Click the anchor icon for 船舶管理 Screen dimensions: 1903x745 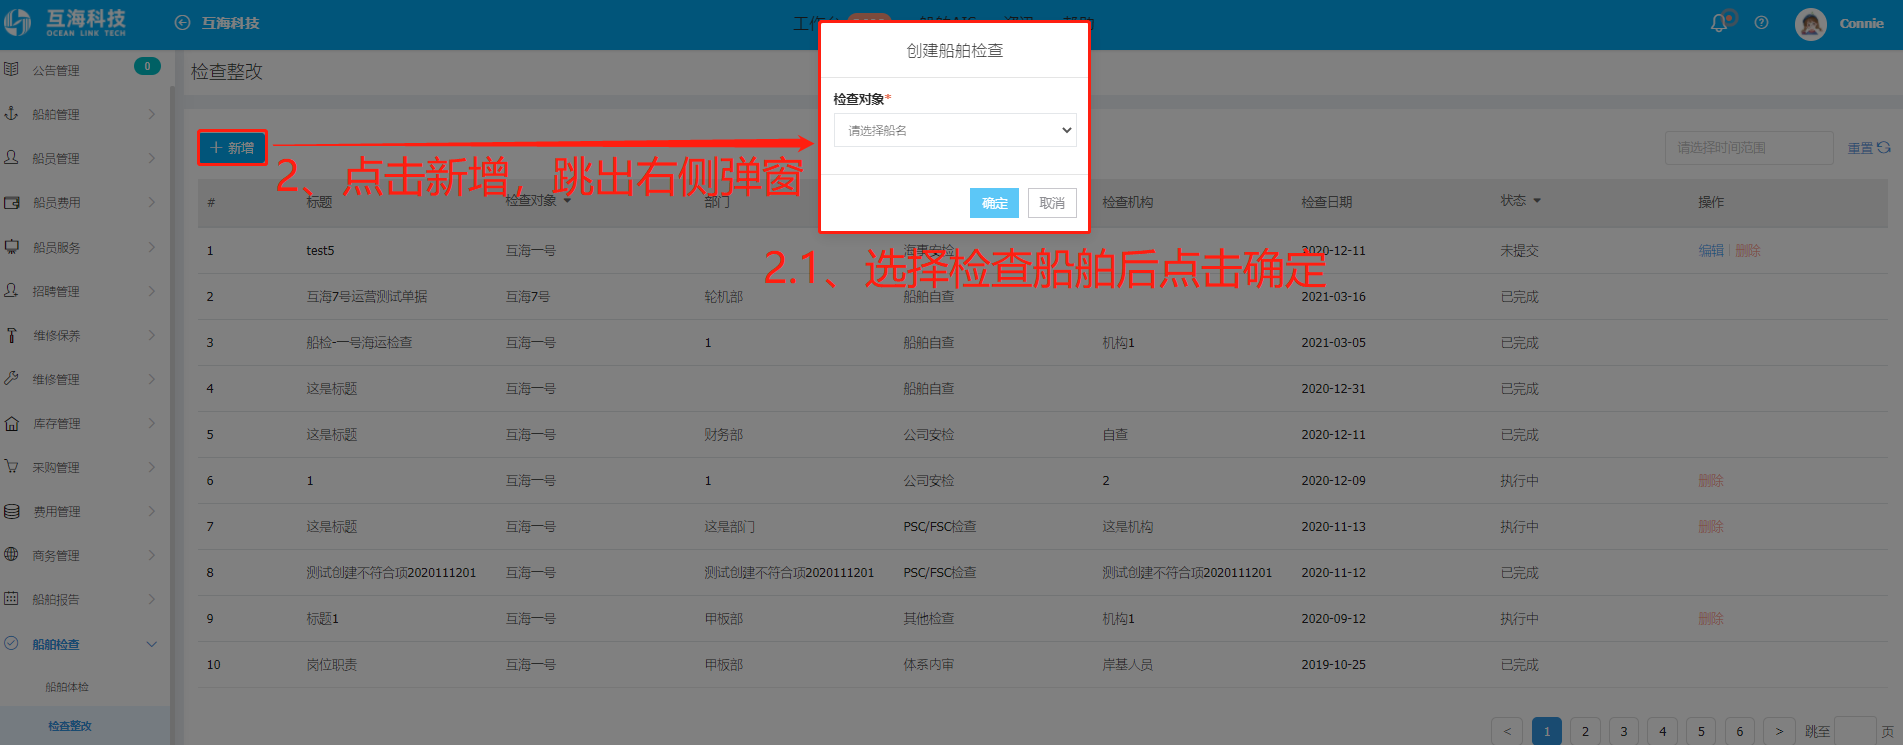(11, 113)
